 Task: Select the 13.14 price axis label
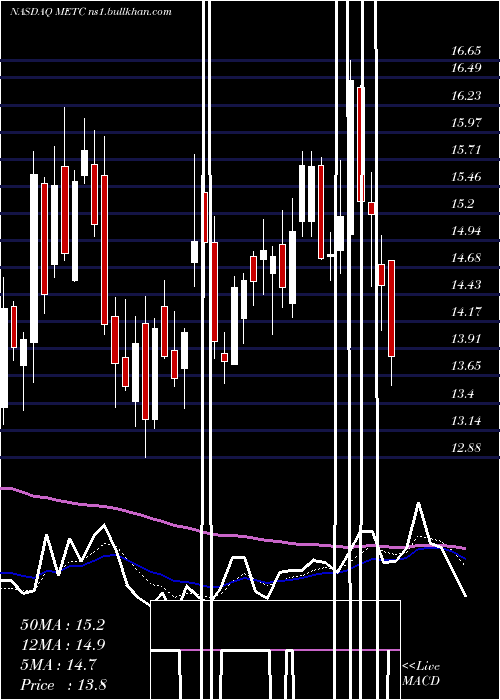click(x=466, y=421)
